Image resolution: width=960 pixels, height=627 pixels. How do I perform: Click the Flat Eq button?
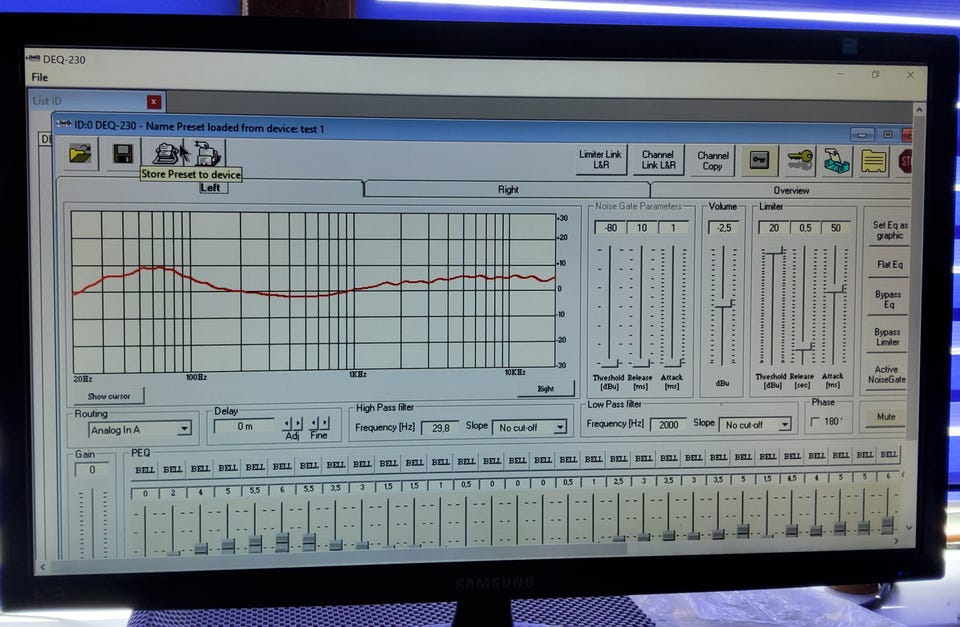click(x=889, y=265)
